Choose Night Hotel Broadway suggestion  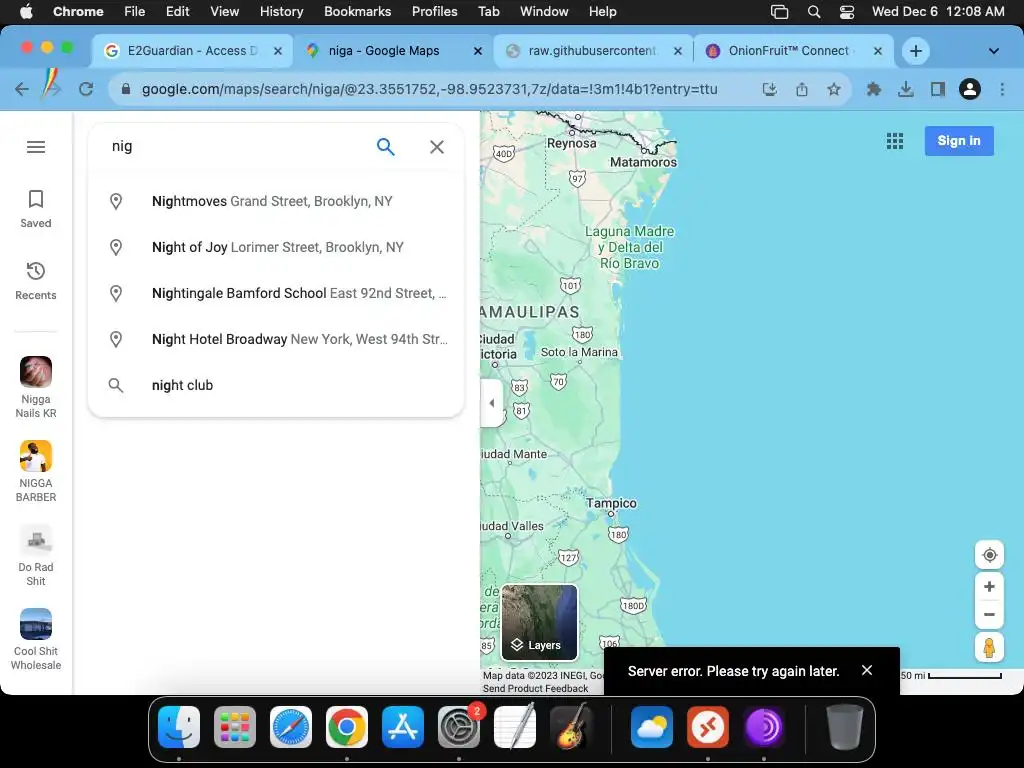276,340
